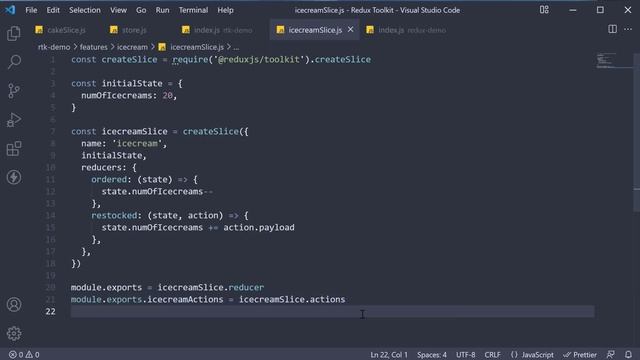Switch to the index.js rtk-demo tab
This screenshot has width=640, height=360.
tap(217, 30)
